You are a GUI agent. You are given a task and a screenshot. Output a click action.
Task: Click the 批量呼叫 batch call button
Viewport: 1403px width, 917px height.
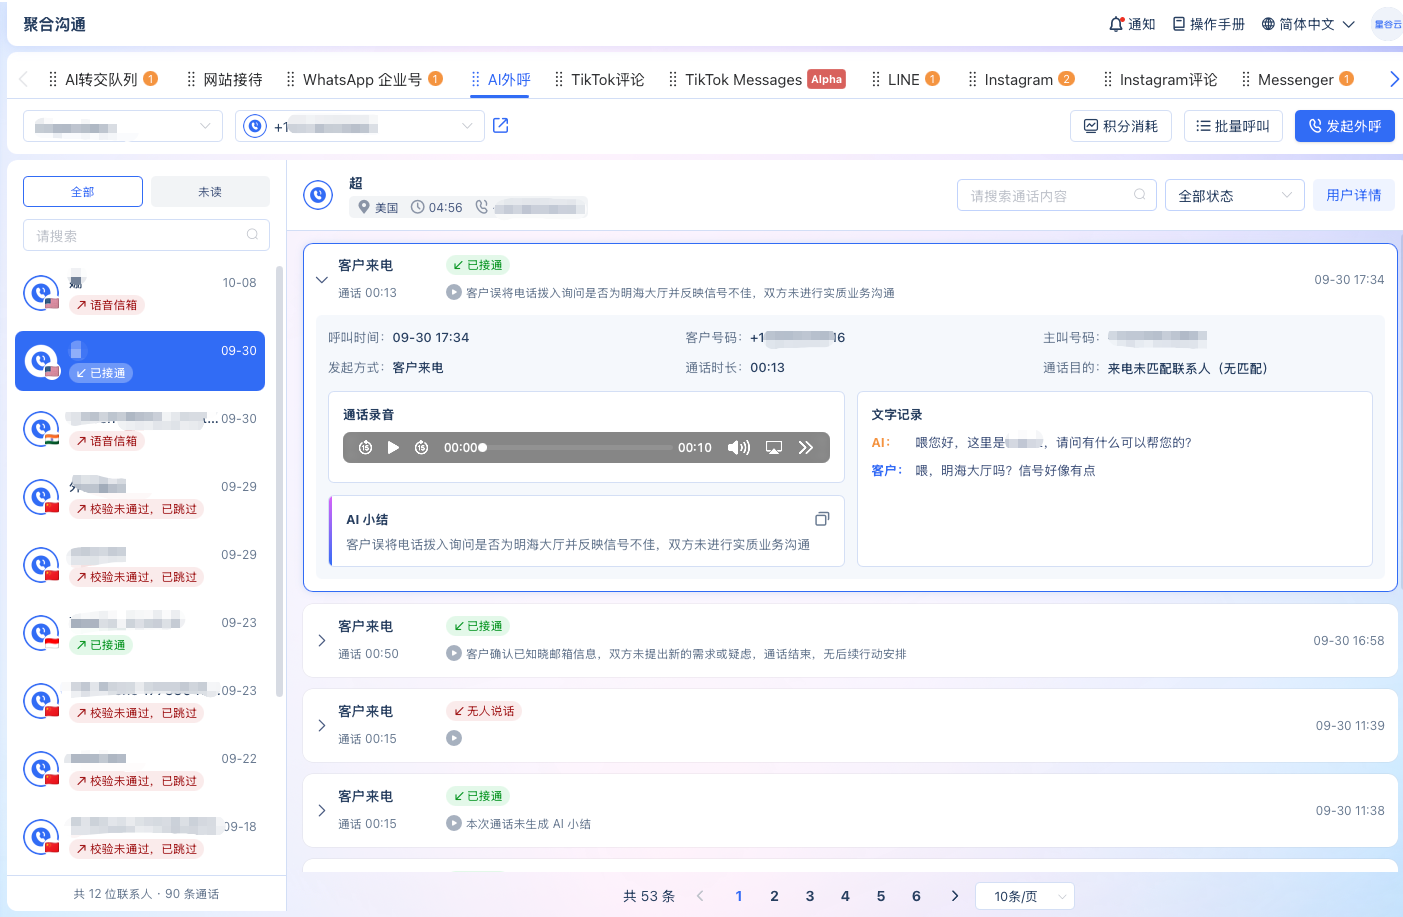point(1233,126)
